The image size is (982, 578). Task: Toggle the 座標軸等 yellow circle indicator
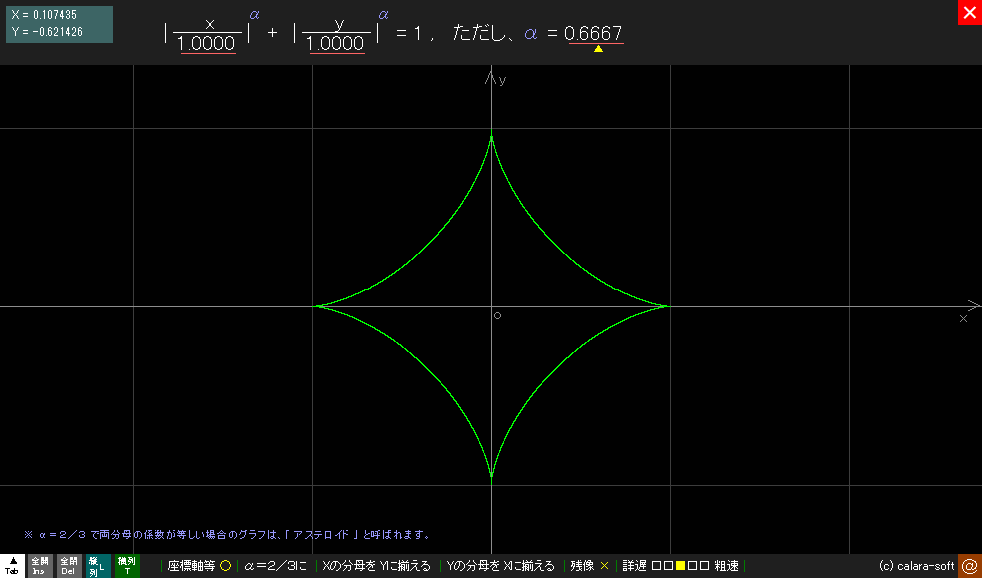(225, 566)
